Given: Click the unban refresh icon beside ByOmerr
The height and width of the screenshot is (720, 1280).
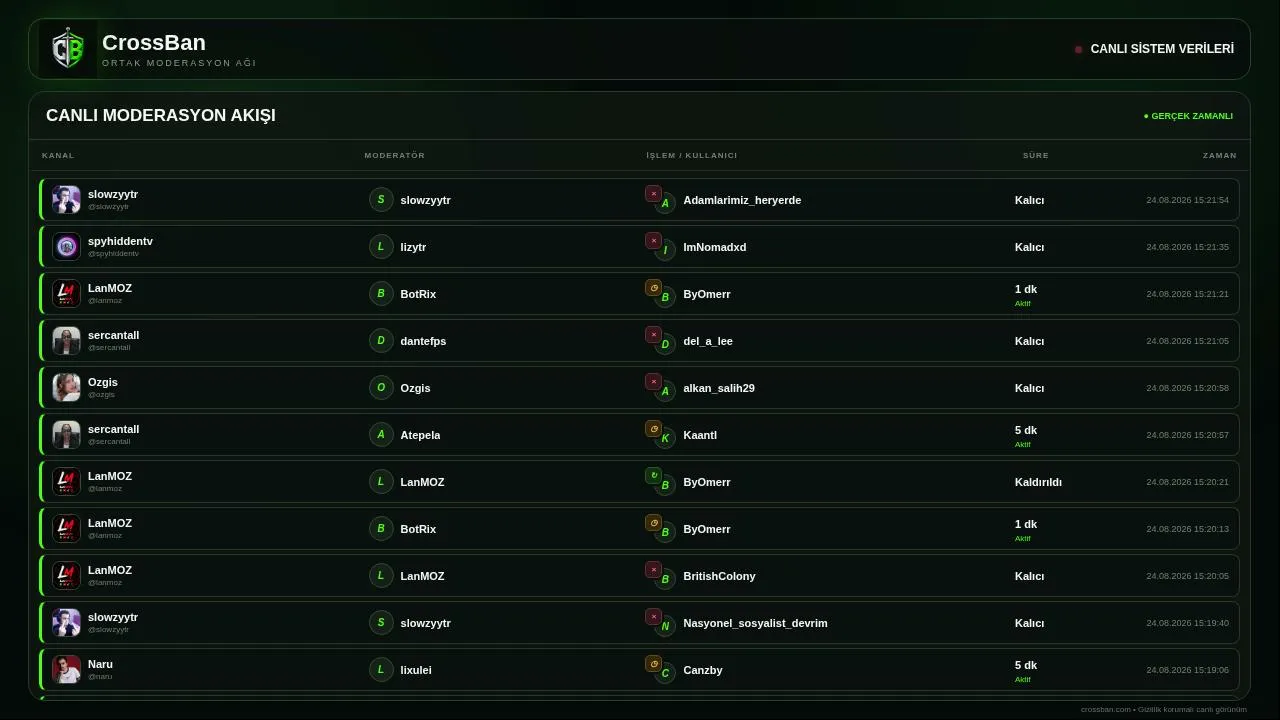Looking at the screenshot, I should coord(653,476).
